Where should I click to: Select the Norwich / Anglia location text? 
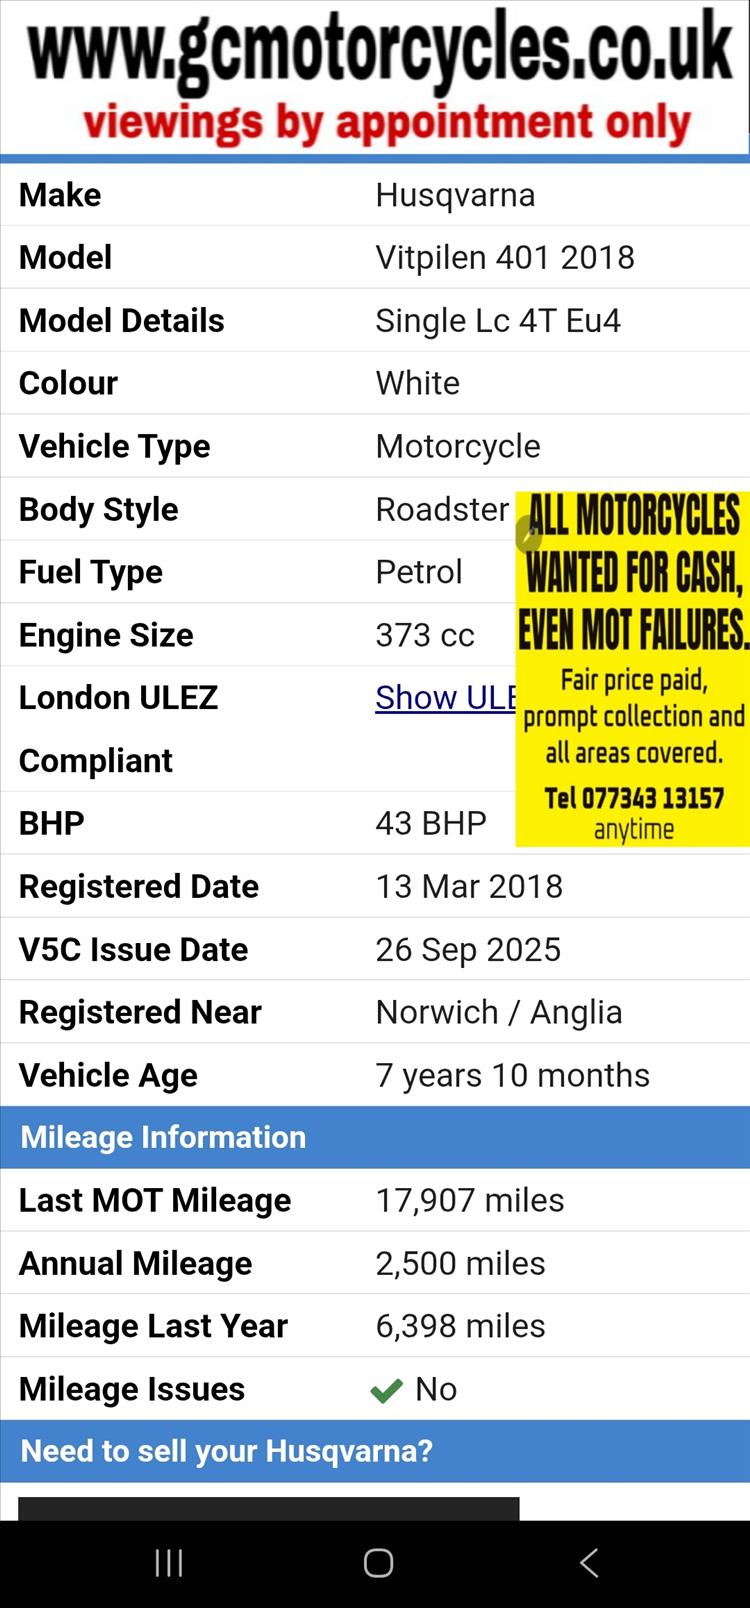(x=499, y=1012)
